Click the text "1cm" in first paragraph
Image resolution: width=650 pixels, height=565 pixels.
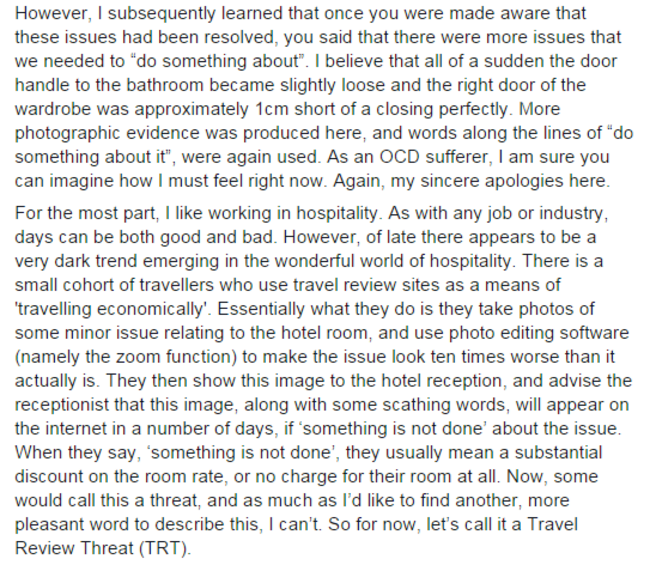(x=271, y=109)
